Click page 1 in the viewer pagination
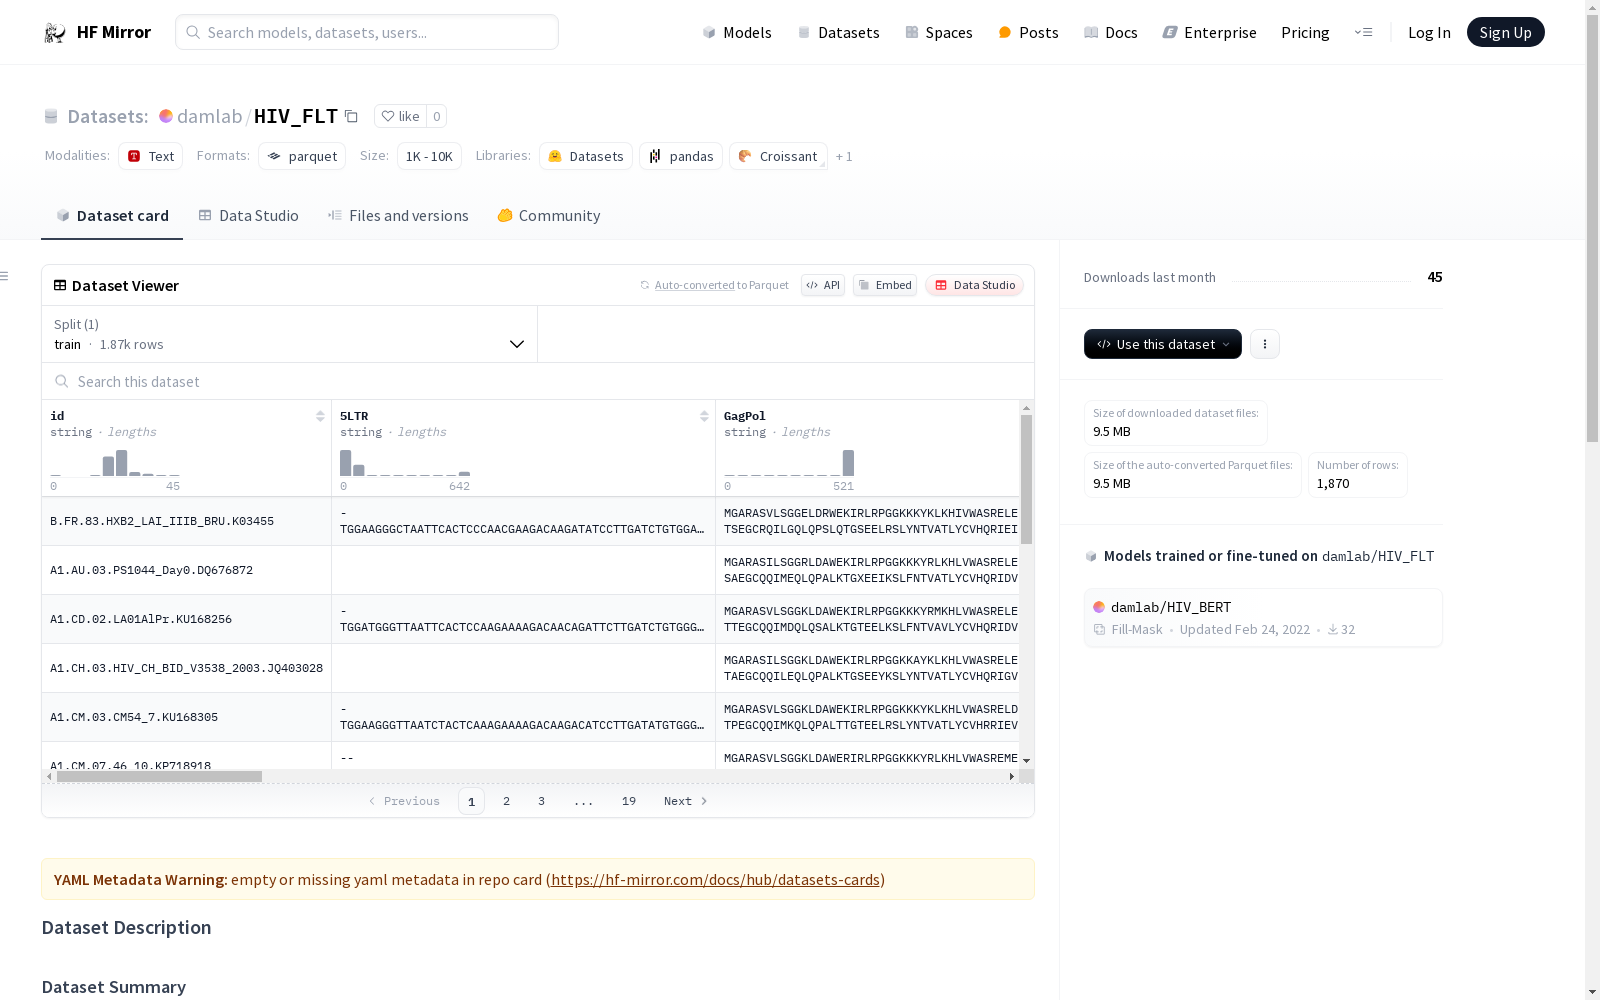The height and width of the screenshot is (1000, 1600). tap(471, 801)
